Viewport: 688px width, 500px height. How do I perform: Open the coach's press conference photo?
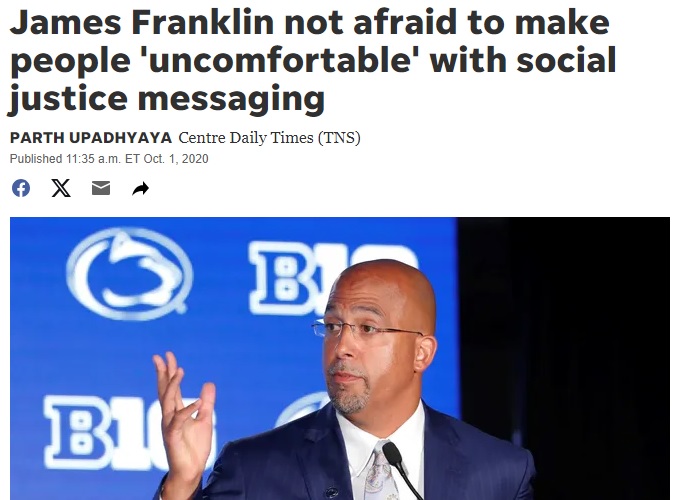pyautogui.click(x=340, y=358)
